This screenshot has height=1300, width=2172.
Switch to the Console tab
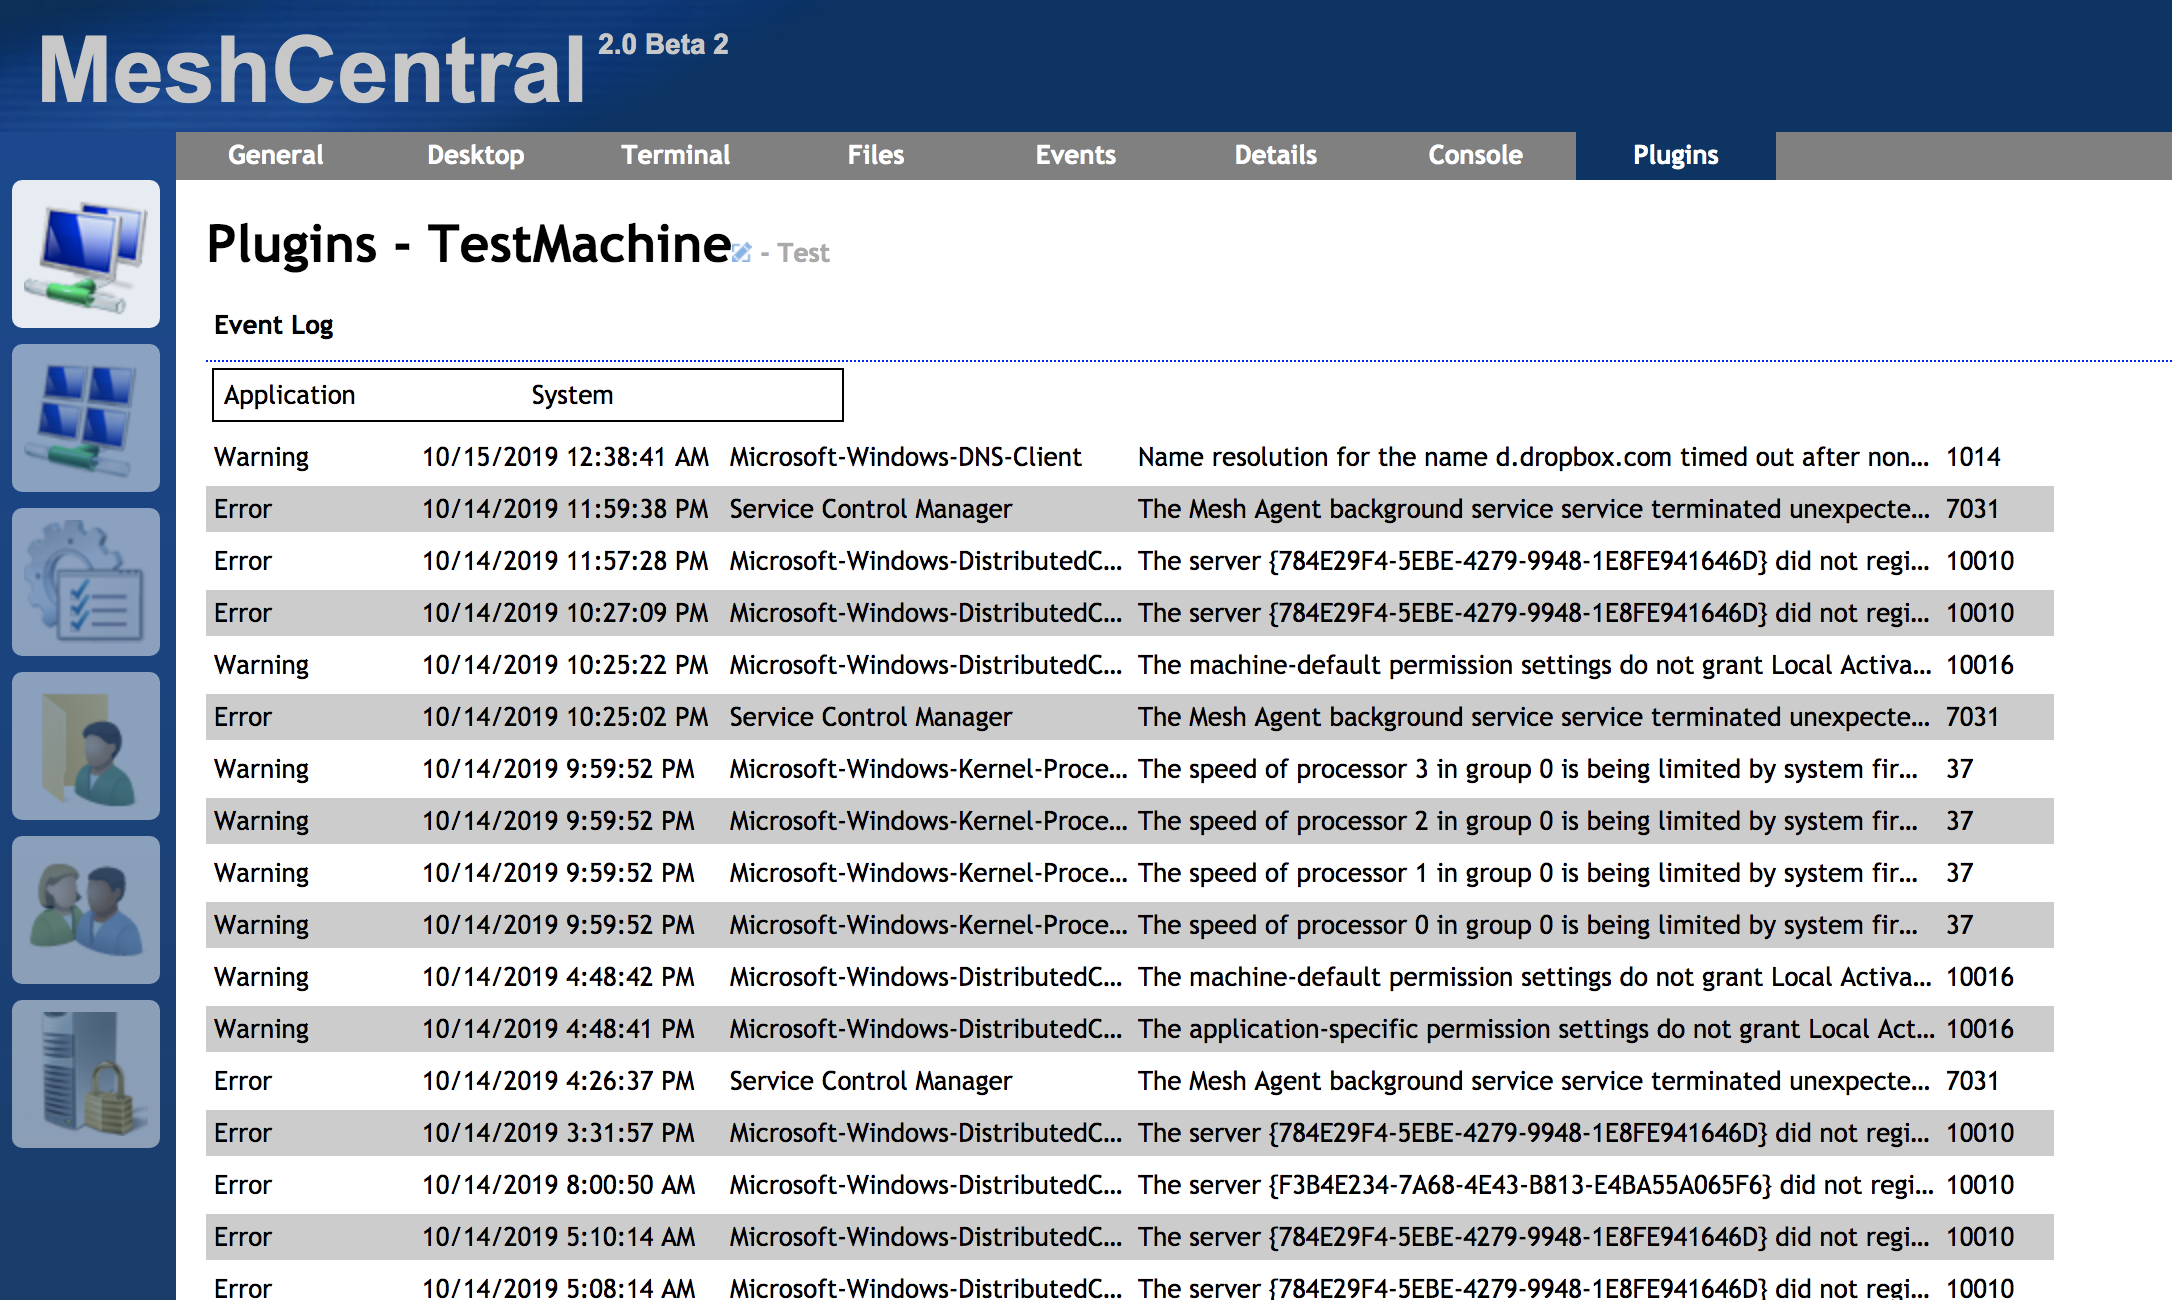(1476, 156)
